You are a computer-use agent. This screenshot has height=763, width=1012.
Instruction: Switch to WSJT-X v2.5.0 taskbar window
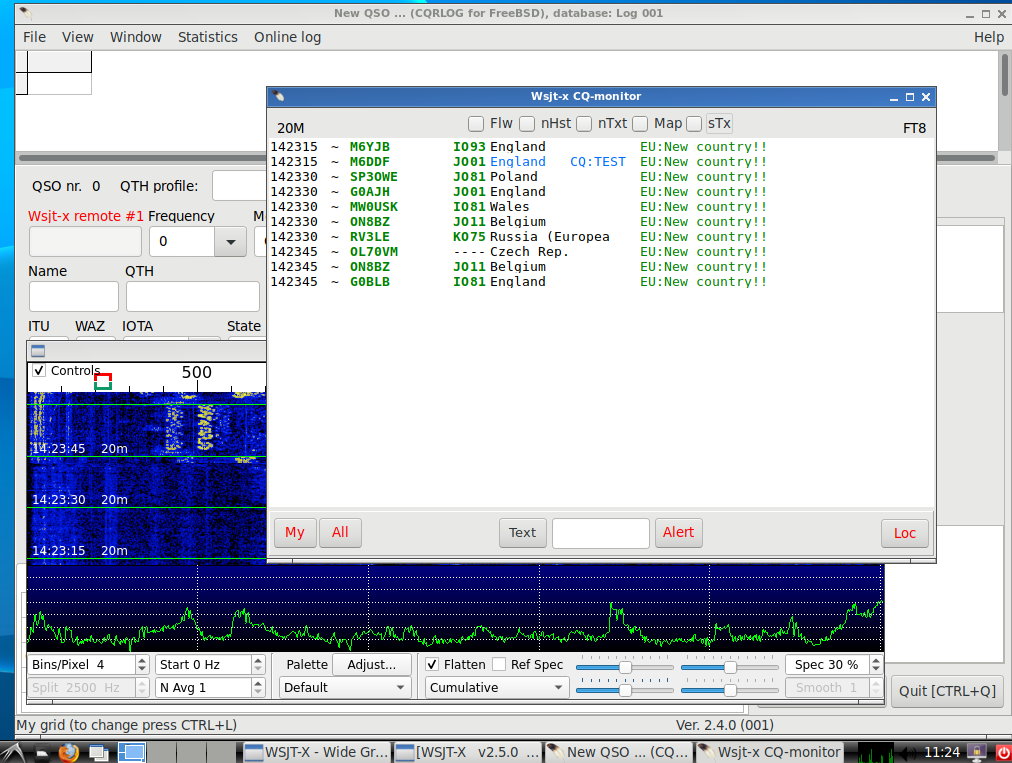467,753
